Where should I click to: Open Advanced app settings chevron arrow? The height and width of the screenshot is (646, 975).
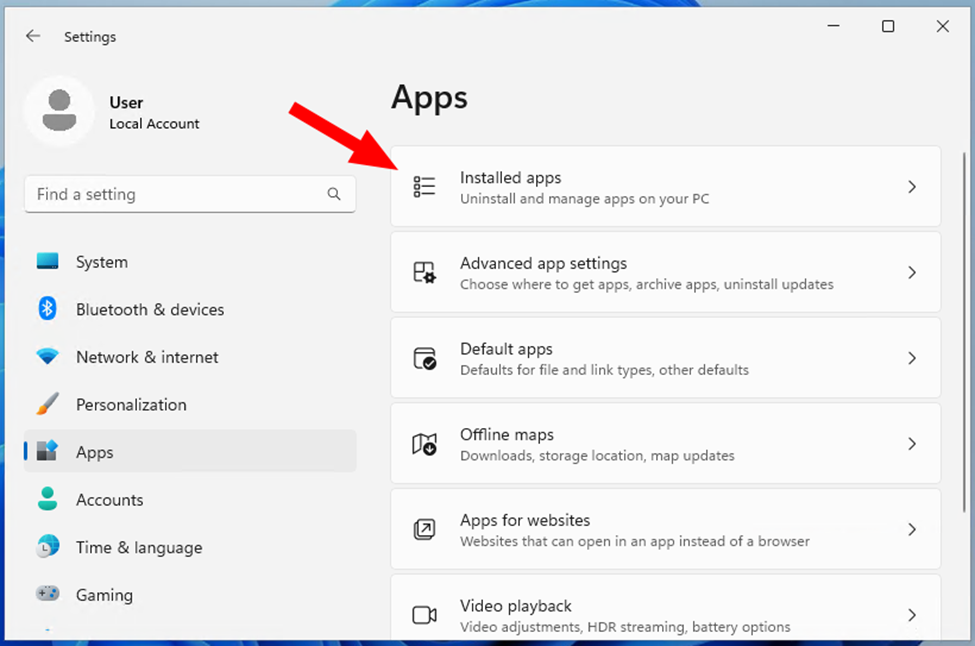click(911, 272)
